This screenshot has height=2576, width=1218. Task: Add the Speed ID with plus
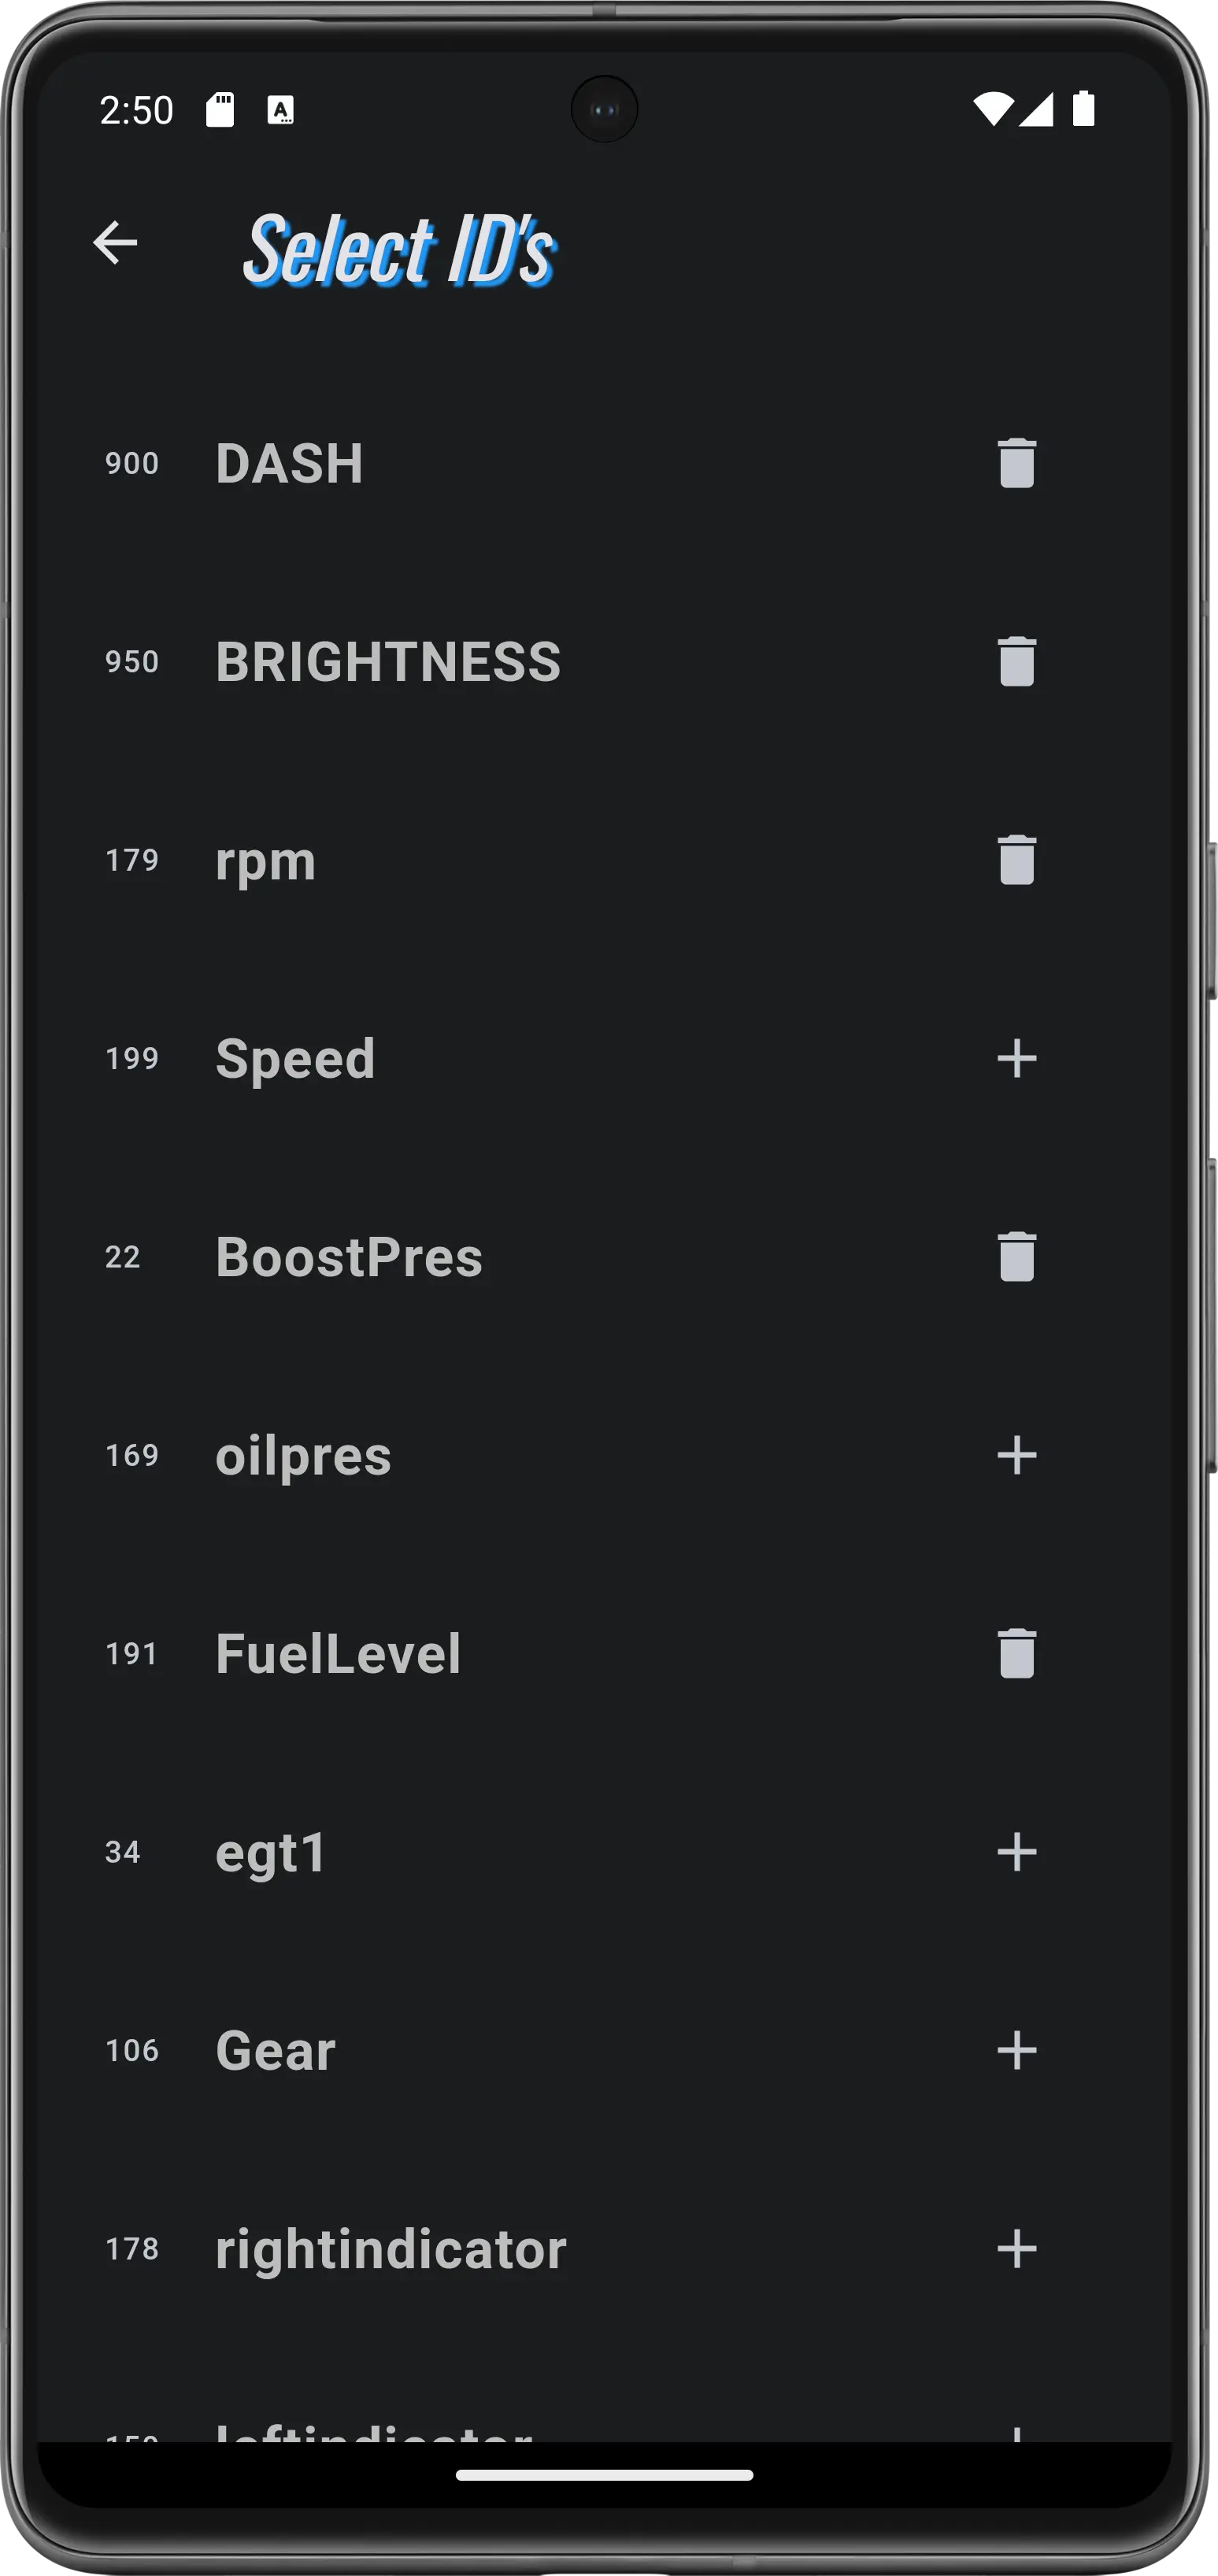1016,1058
